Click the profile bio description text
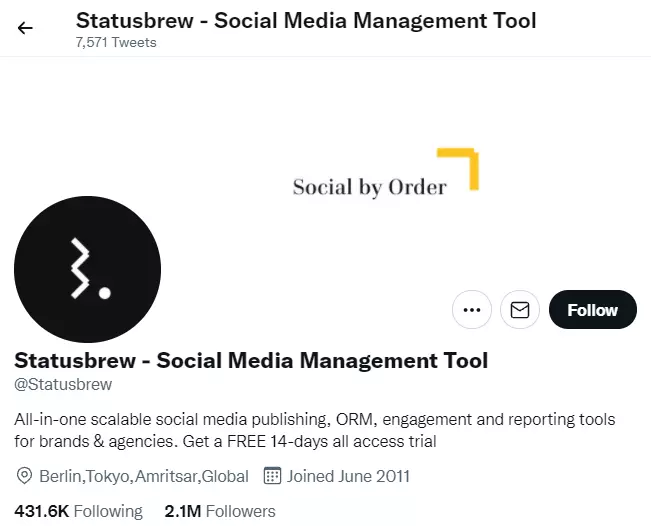Screen dimensions: 651x526 [315, 419]
